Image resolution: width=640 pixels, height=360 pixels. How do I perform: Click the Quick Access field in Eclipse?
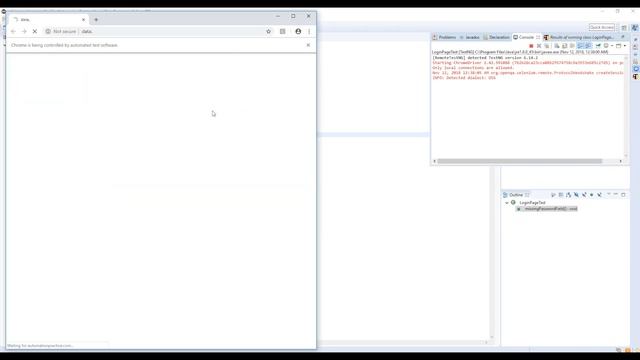[602, 27]
